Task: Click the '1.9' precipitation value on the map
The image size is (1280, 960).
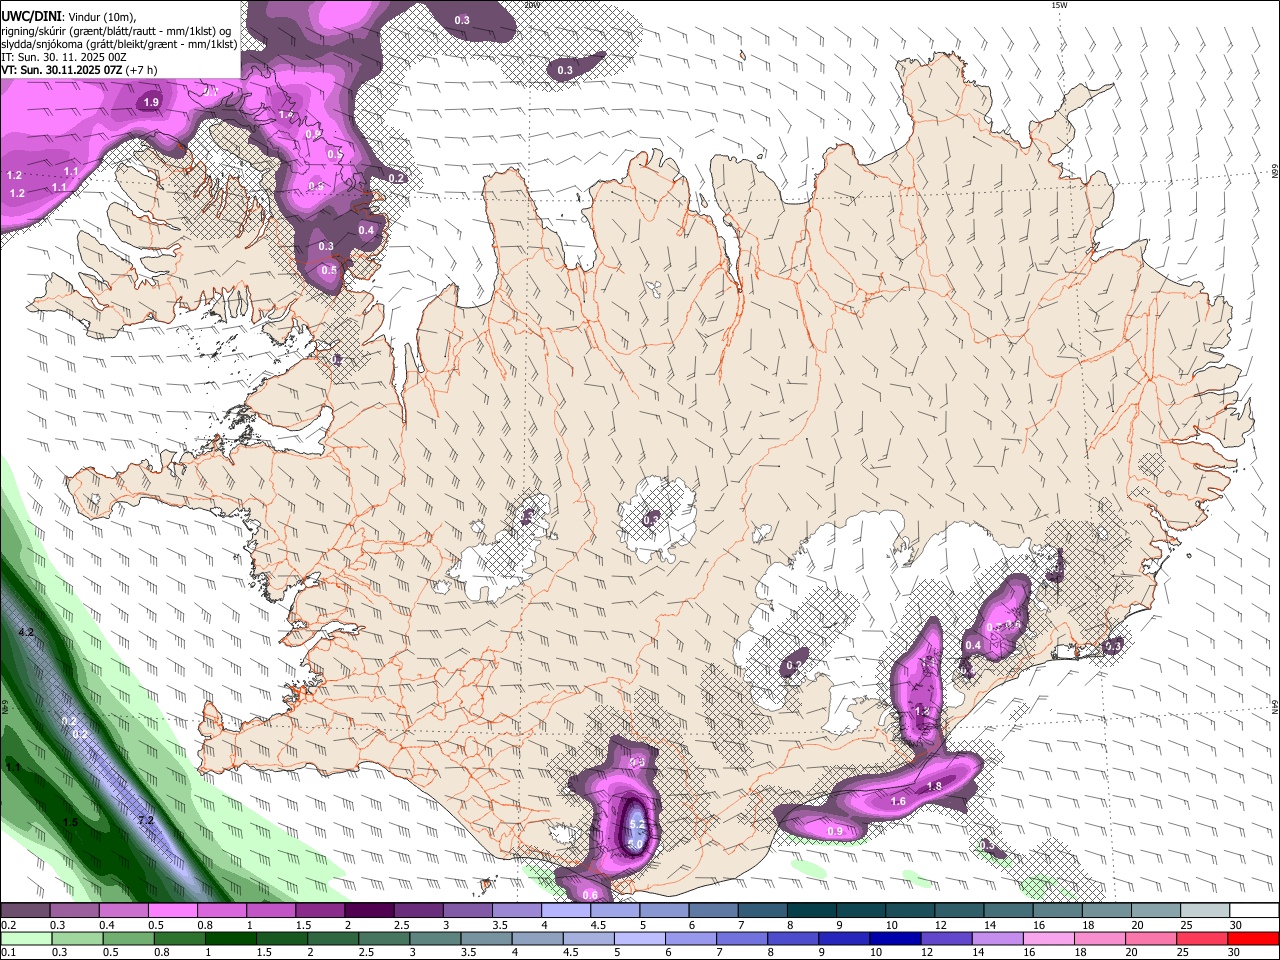Action: (151, 103)
